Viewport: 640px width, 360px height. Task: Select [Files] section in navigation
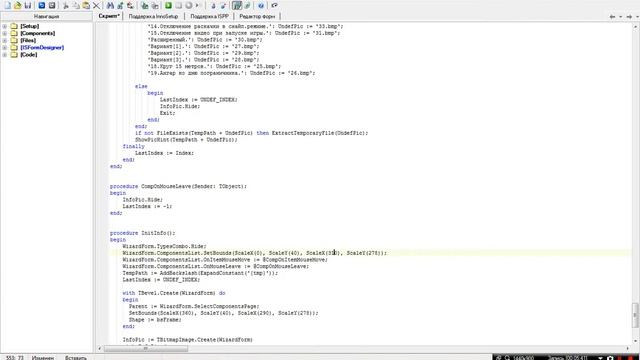[28, 40]
